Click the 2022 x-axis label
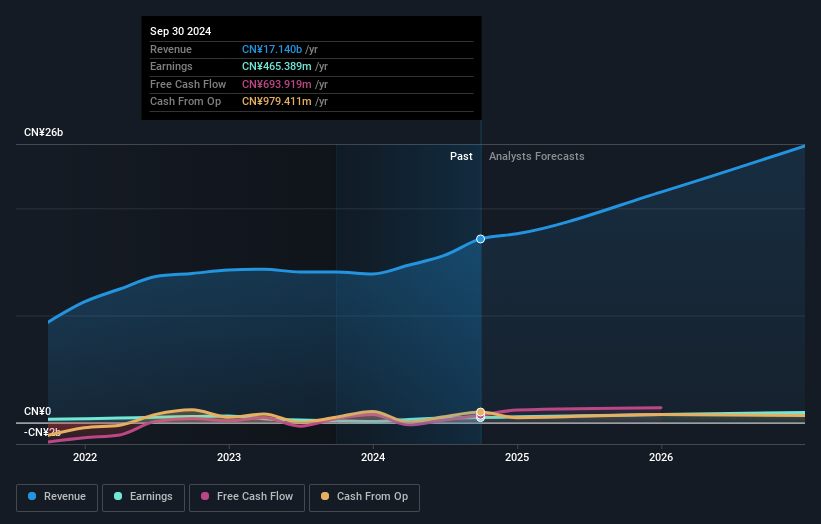This screenshot has height=524, width=821. pos(85,457)
